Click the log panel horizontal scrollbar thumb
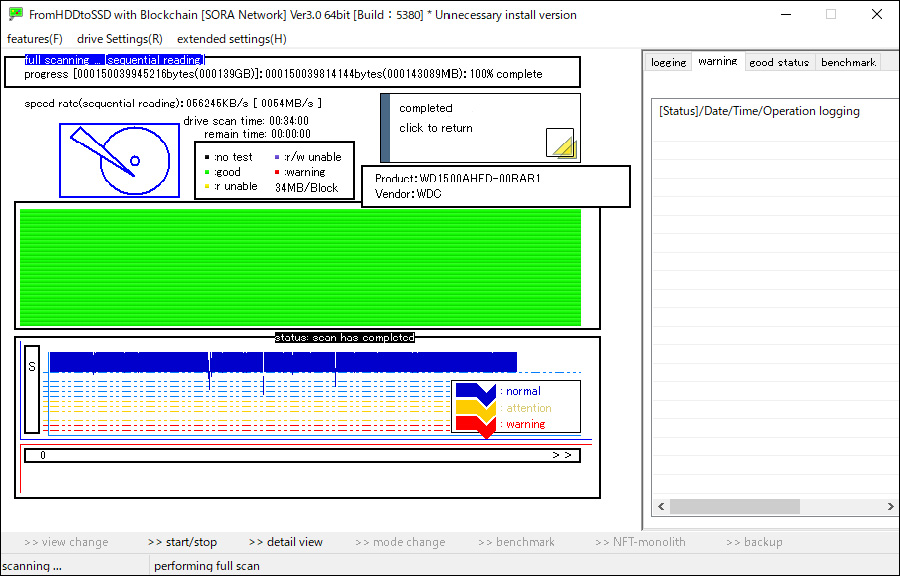This screenshot has height=576, width=900. click(x=735, y=507)
